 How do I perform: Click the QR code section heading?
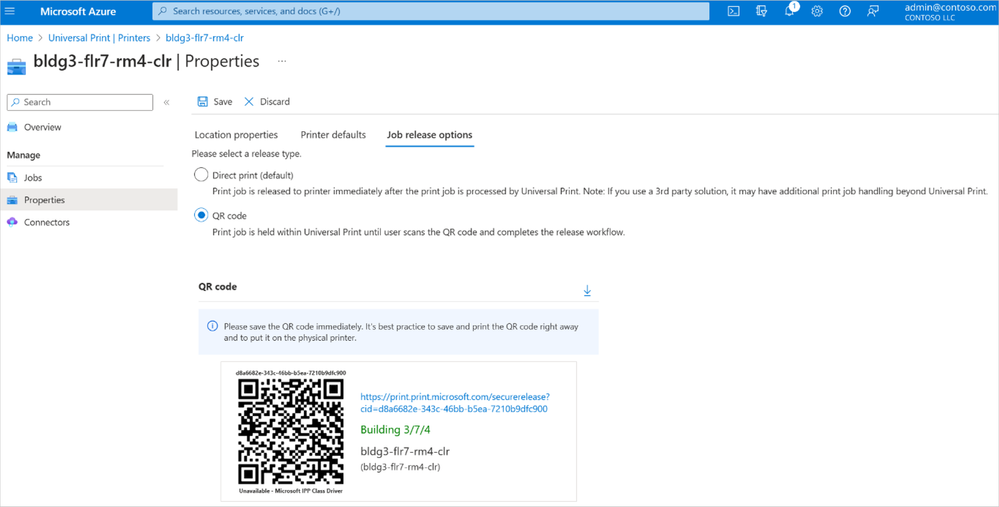pyautogui.click(x=218, y=287)
